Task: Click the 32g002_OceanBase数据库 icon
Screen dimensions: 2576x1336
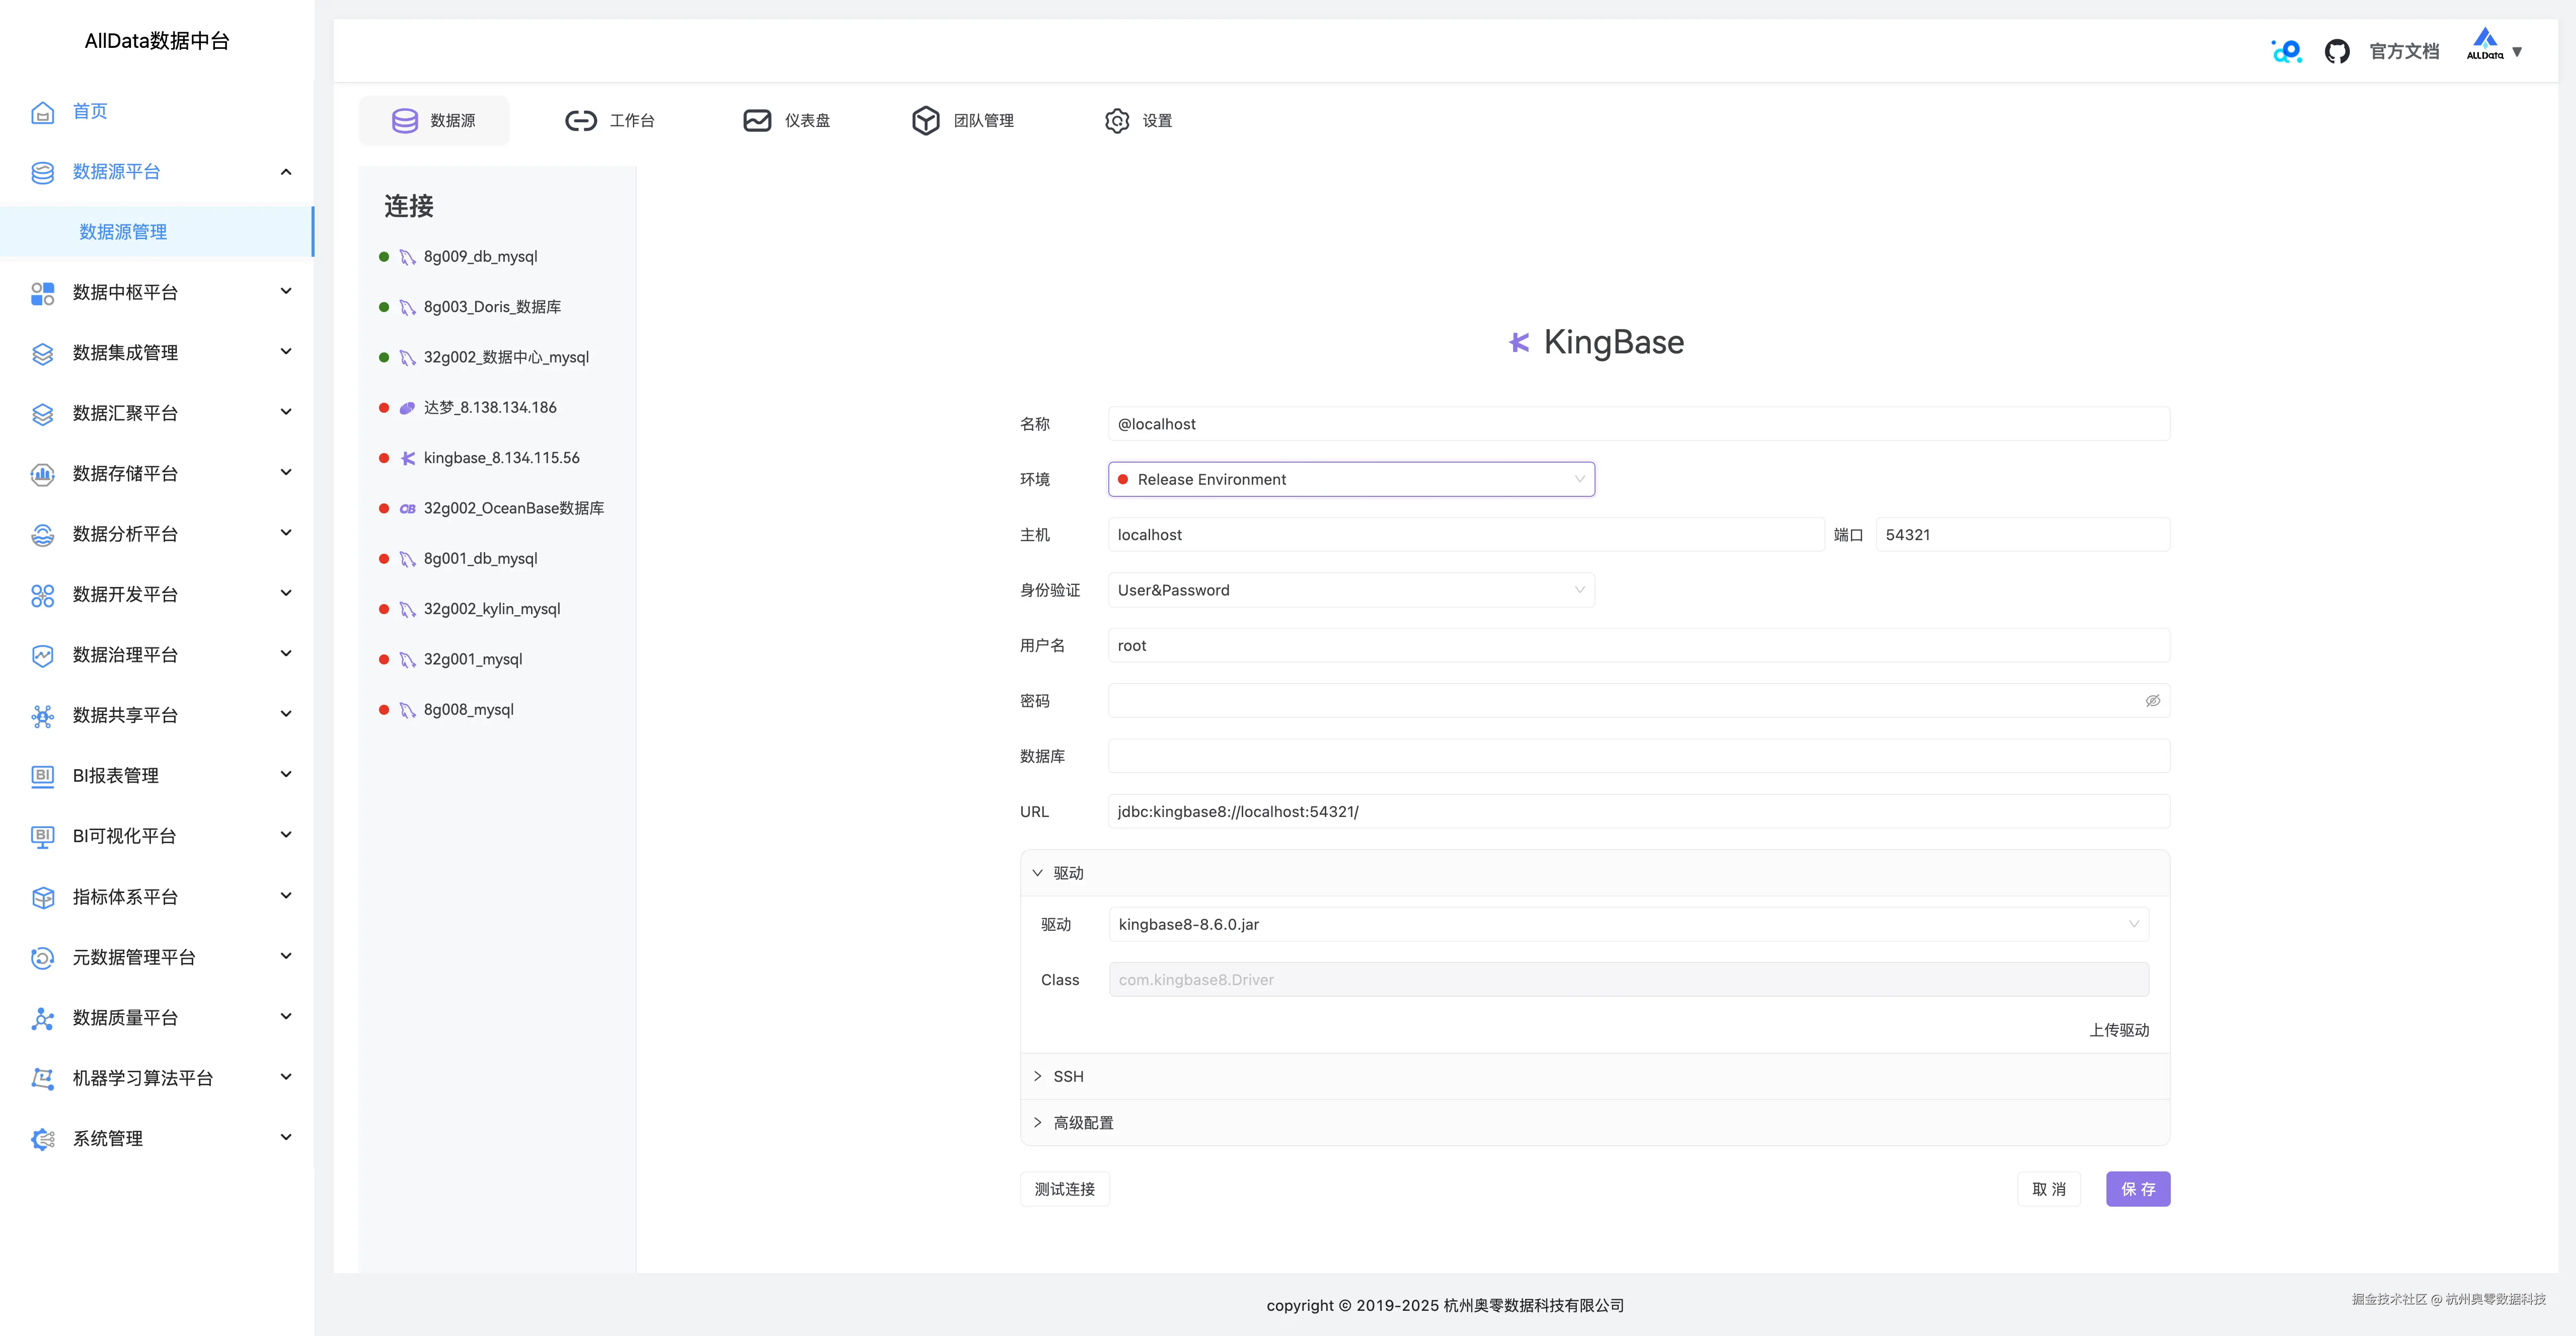Action: [407, 509]
